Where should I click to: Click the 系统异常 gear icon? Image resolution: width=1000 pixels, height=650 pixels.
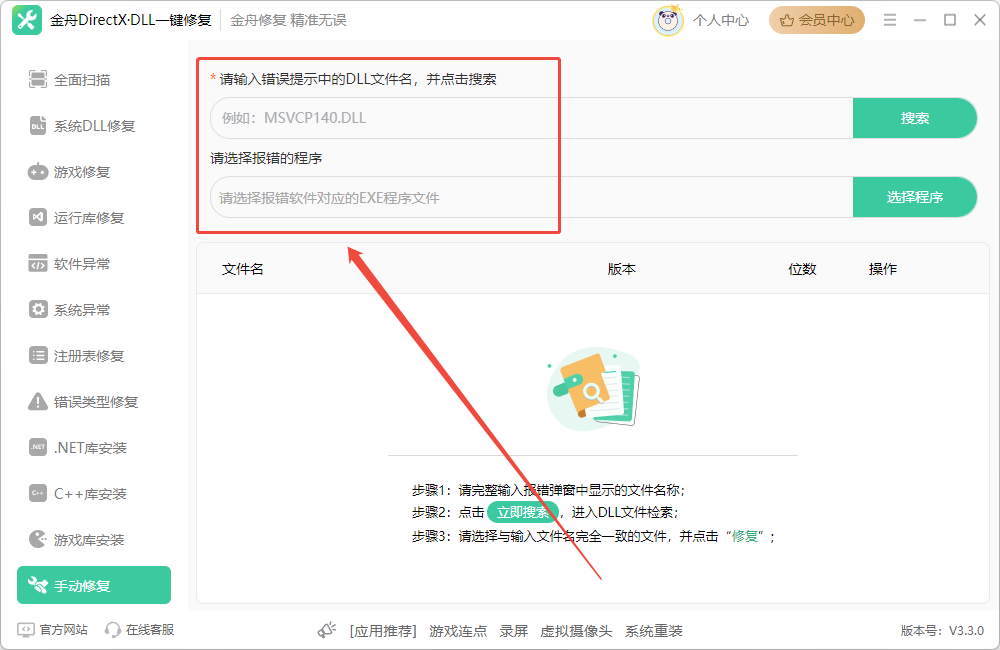click(38, 309)
